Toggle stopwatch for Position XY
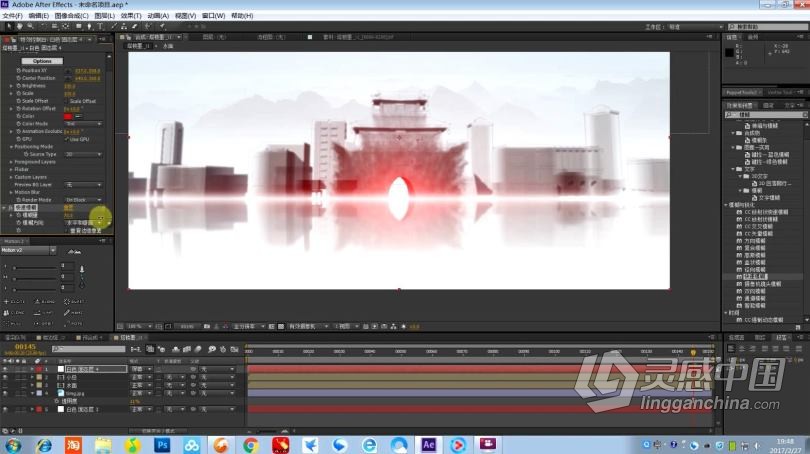 (19, 70)
